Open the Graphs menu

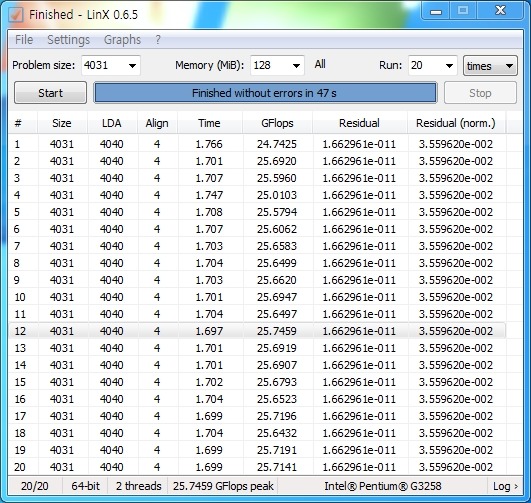[122, 40]
